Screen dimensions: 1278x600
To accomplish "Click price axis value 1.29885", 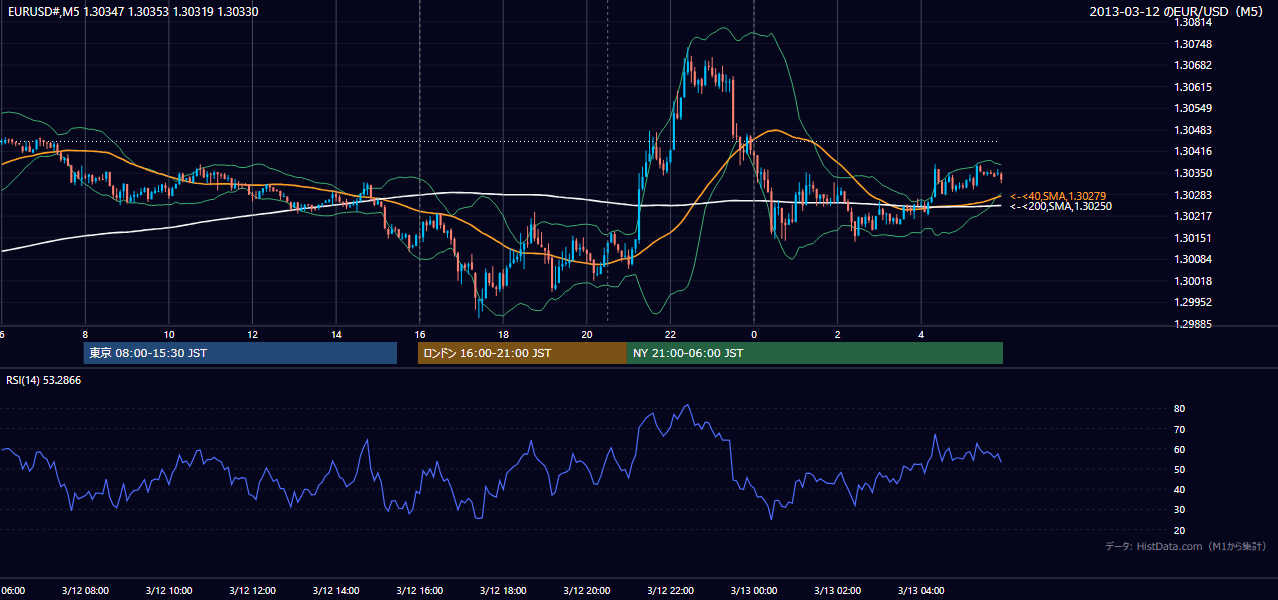I will click(1192, 324).
